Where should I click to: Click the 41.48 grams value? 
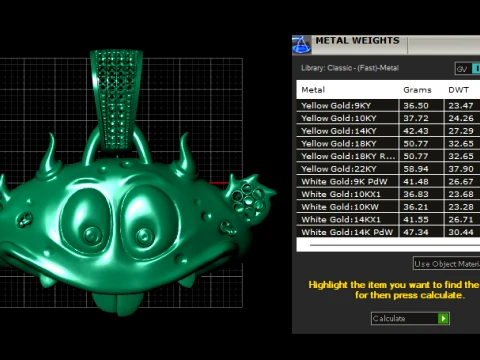tap(416, 182)
